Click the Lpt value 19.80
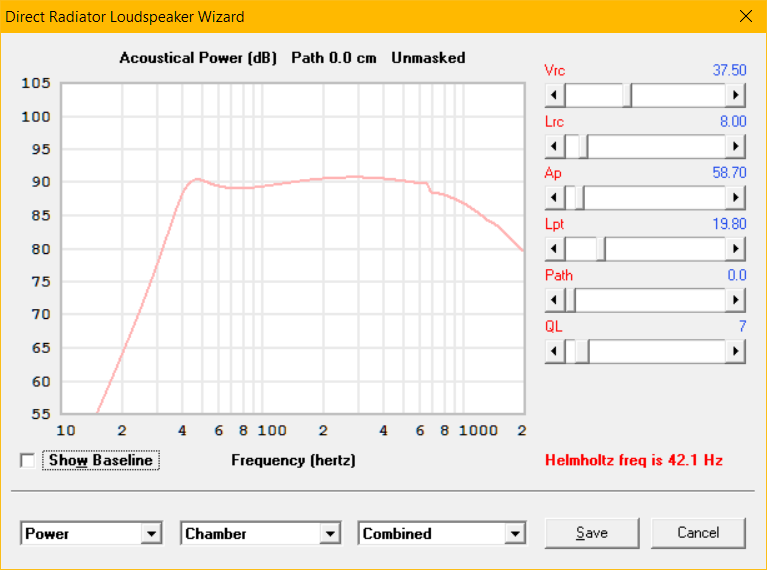Viewport: 767px width, 570px height. pos(729,224)
